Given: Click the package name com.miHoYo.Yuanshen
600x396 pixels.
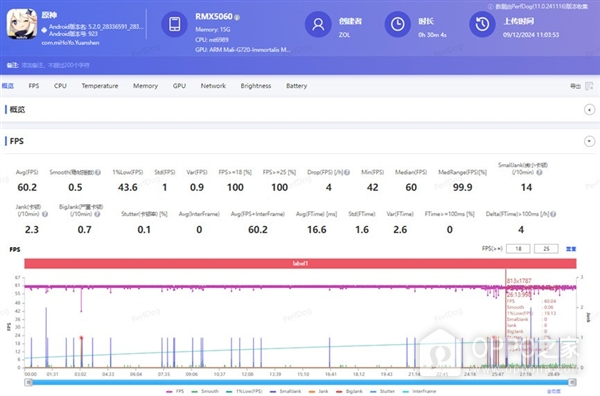Looking at the screenshot, I should [x=70, y=43].
